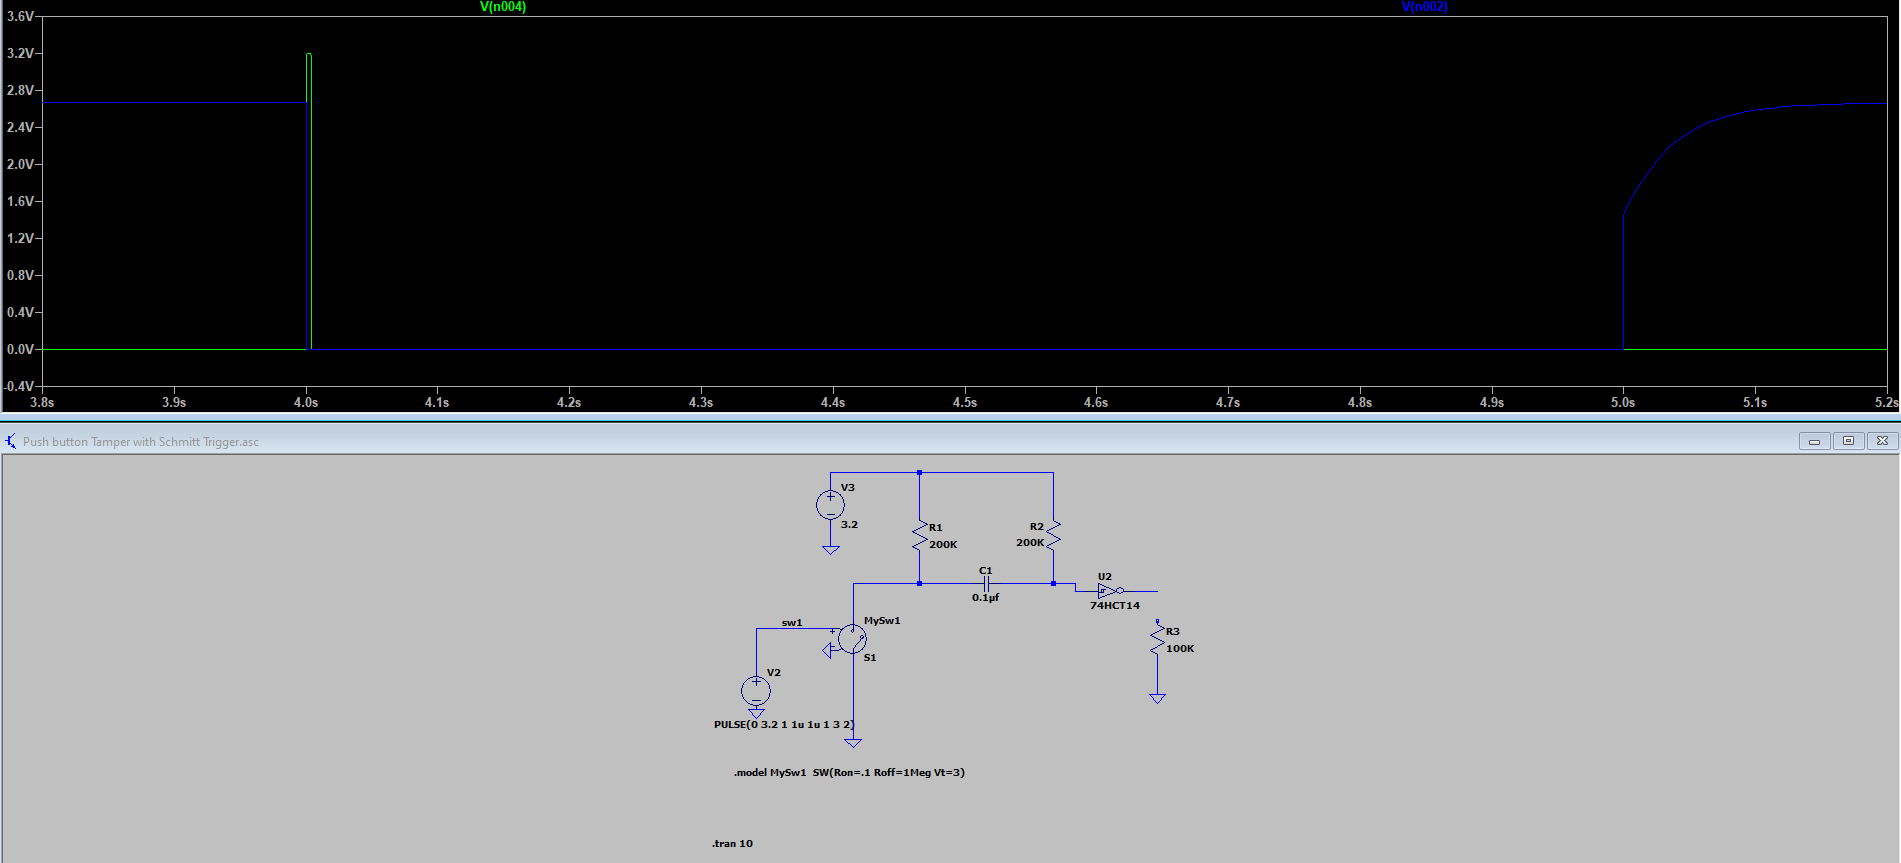Click the V3 reference label

pyautogui.click(x=848, y=487)
